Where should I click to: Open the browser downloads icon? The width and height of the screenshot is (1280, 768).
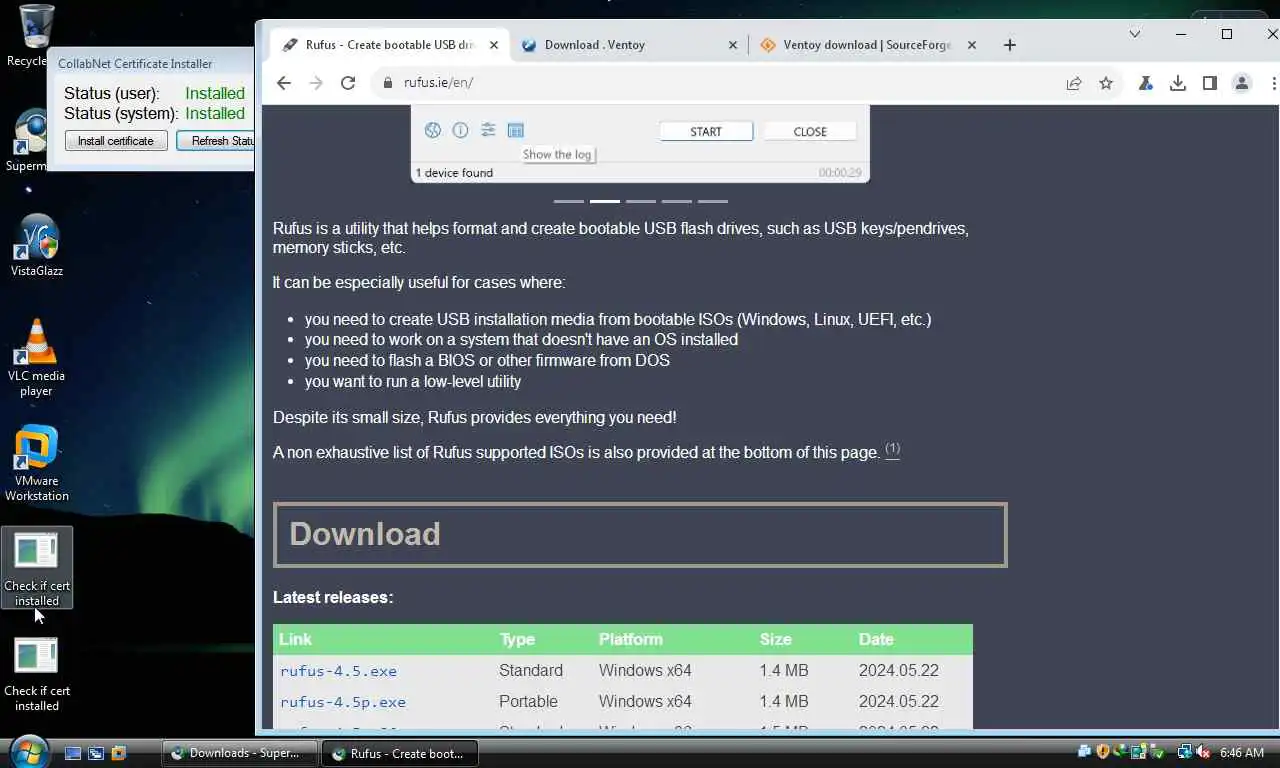1178,83
